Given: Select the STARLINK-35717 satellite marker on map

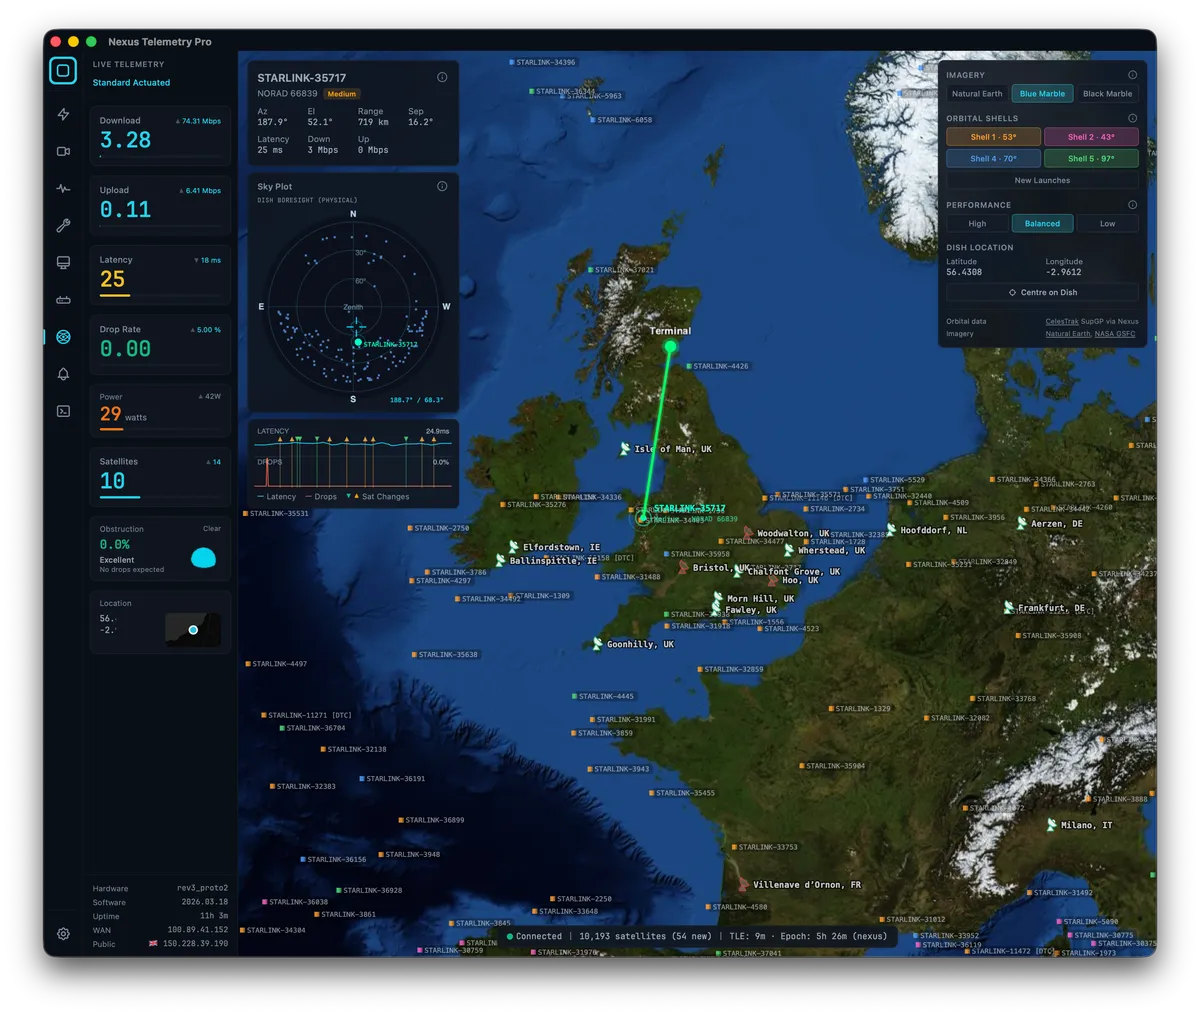Looking at the screenshot, I should point(644,518).
